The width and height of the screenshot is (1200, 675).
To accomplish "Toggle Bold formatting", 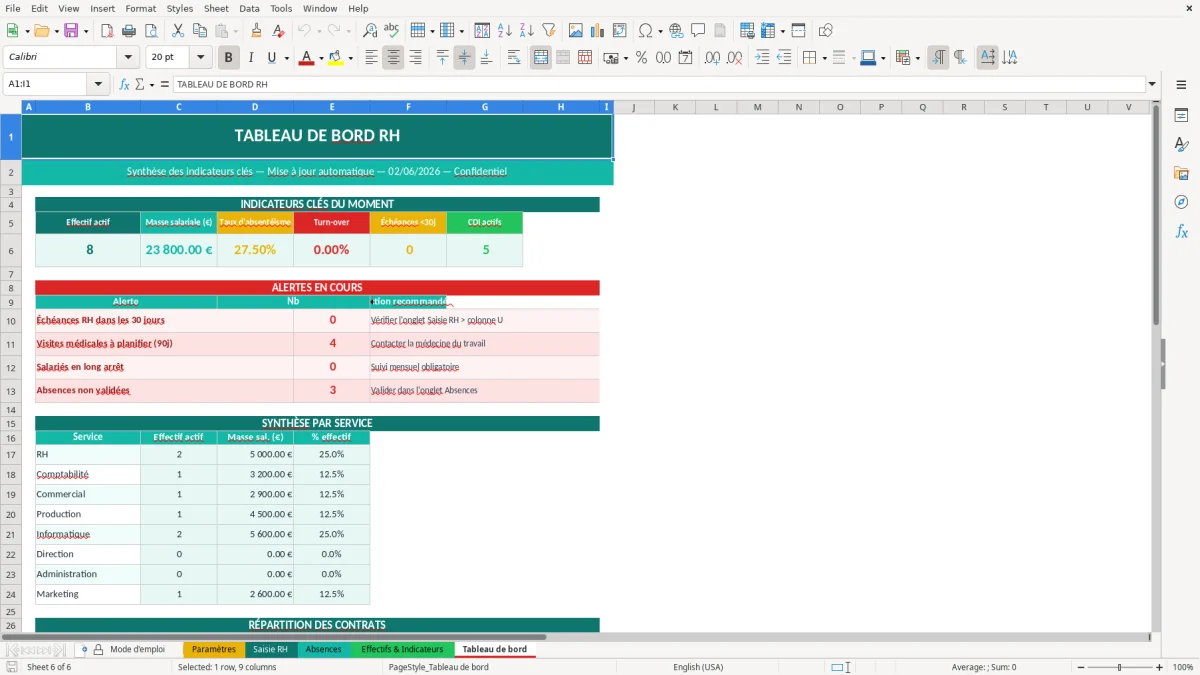I will 229,58.
